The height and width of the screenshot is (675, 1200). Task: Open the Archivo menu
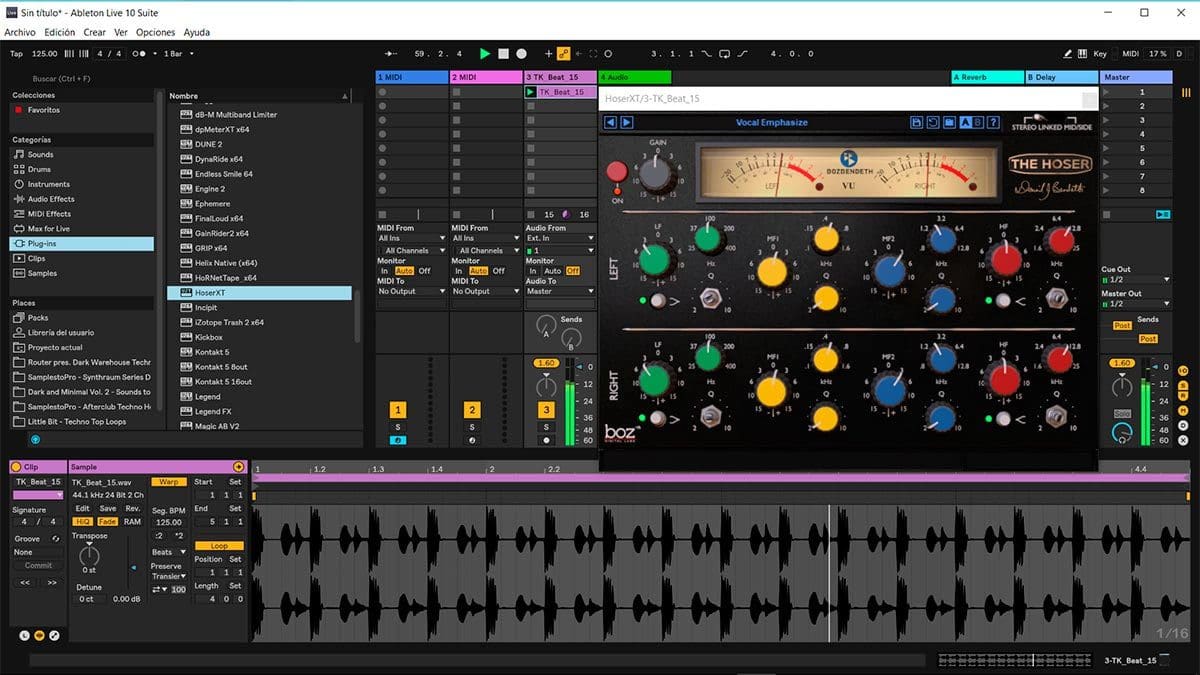pos(20,33)
